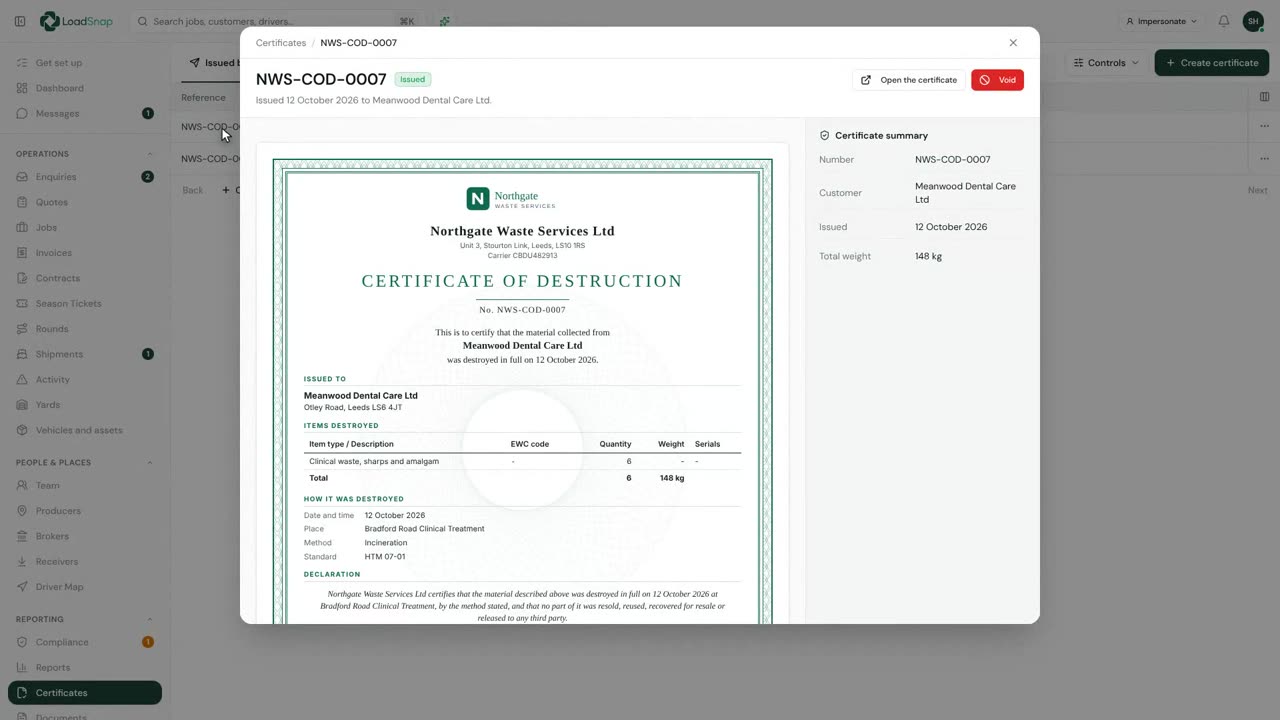Viewport: 1280px width, 720px height.
Task: Click the 148 kg total weight value
Action: click(928, 257)
